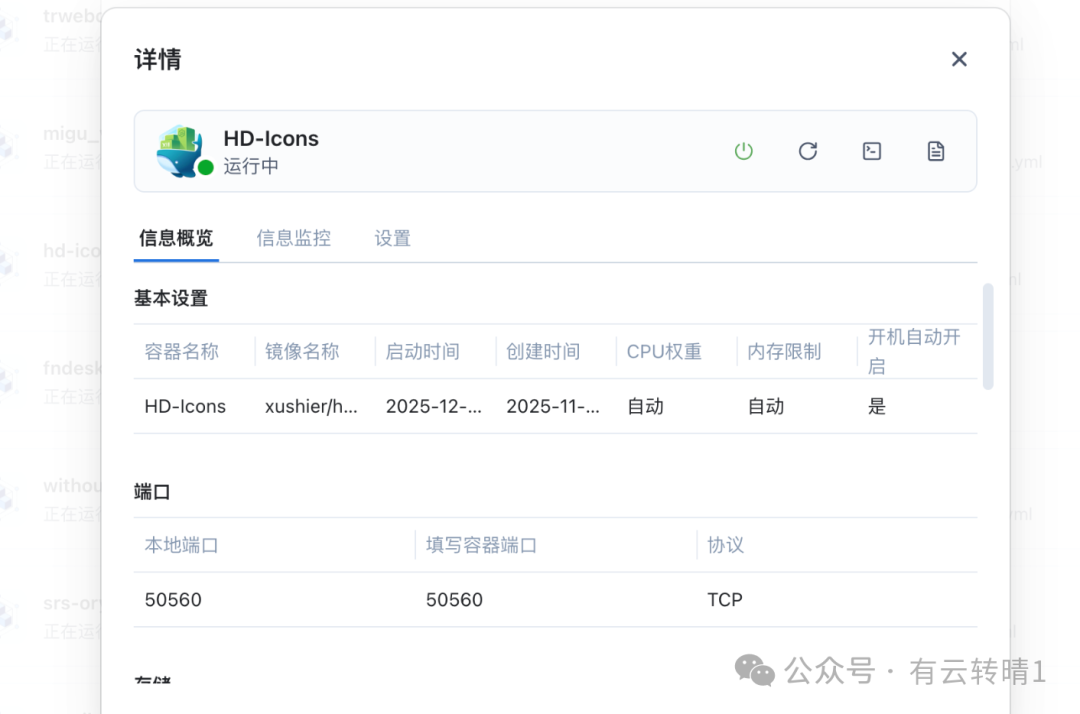Click the 启动时间 value 2025-12-...
Image resolution: width=1080 pixels, height=714 pixels.
point(433,406)
